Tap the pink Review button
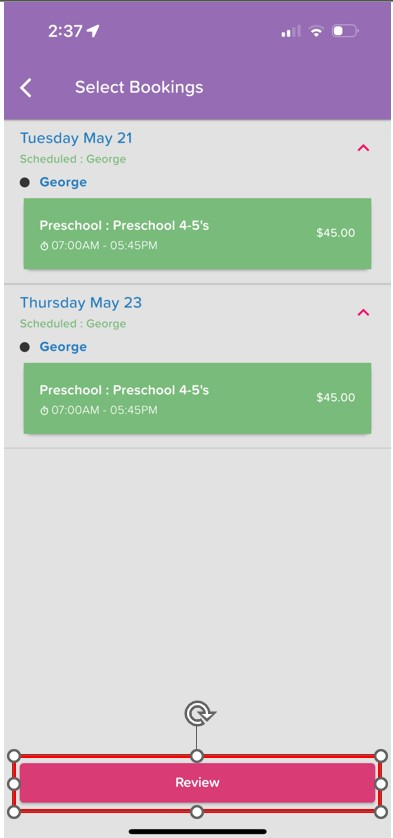 (197, 783)
